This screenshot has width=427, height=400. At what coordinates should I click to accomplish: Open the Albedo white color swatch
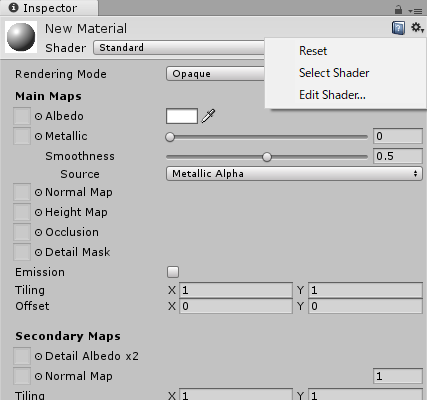pos(182,116)
